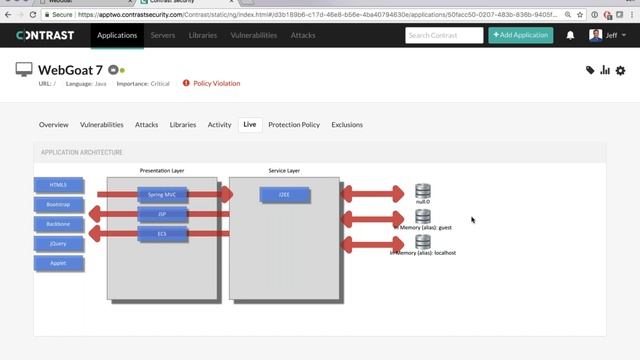Click the Contrast logo
640x360 pixels.
(45, 36)
